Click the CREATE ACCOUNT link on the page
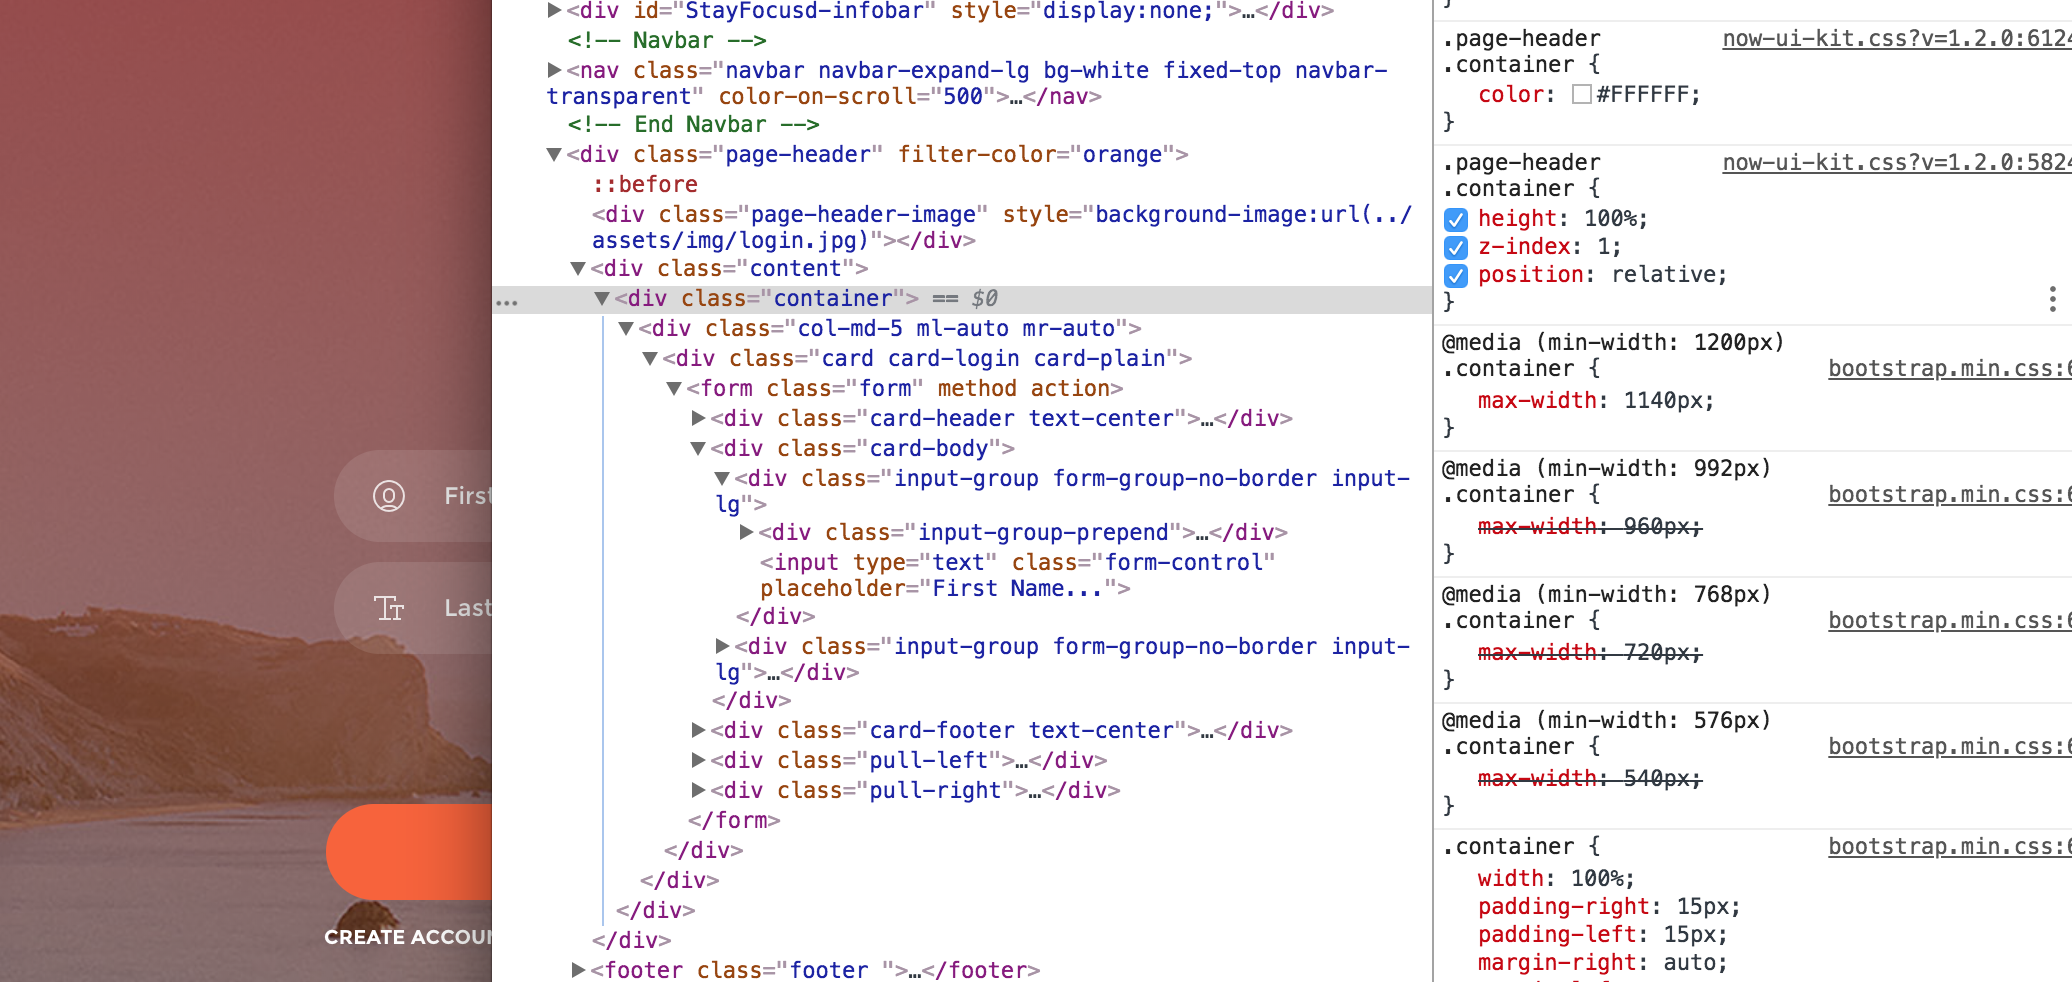Image resolution: width=2072 pixels, height=982 pixels. [408, 937]
